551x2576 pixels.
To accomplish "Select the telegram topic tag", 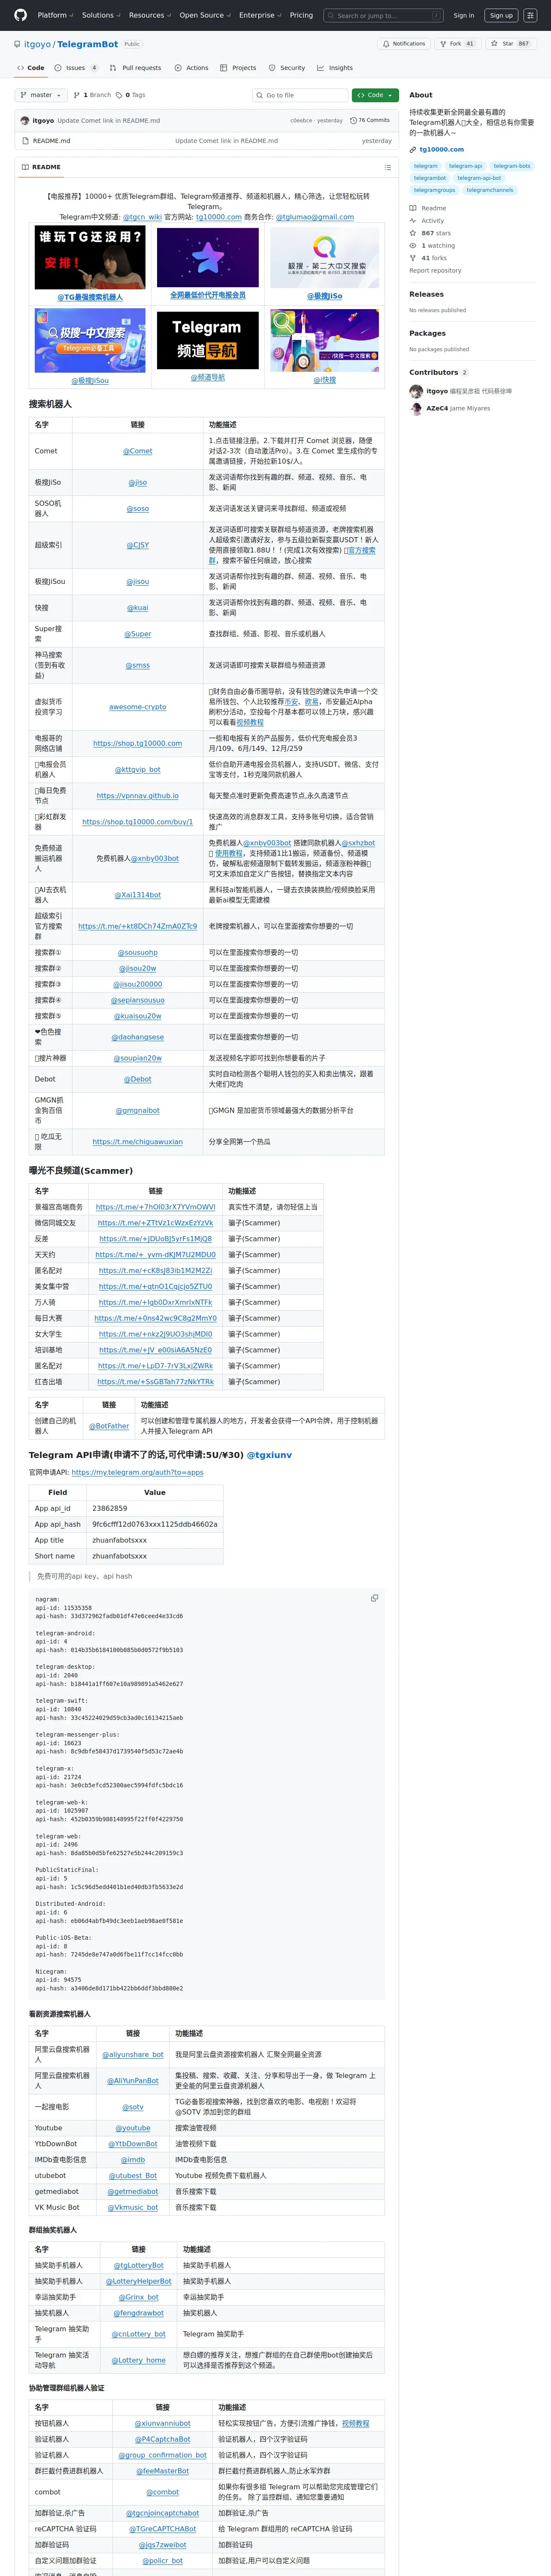I will [x=426, y=166].
